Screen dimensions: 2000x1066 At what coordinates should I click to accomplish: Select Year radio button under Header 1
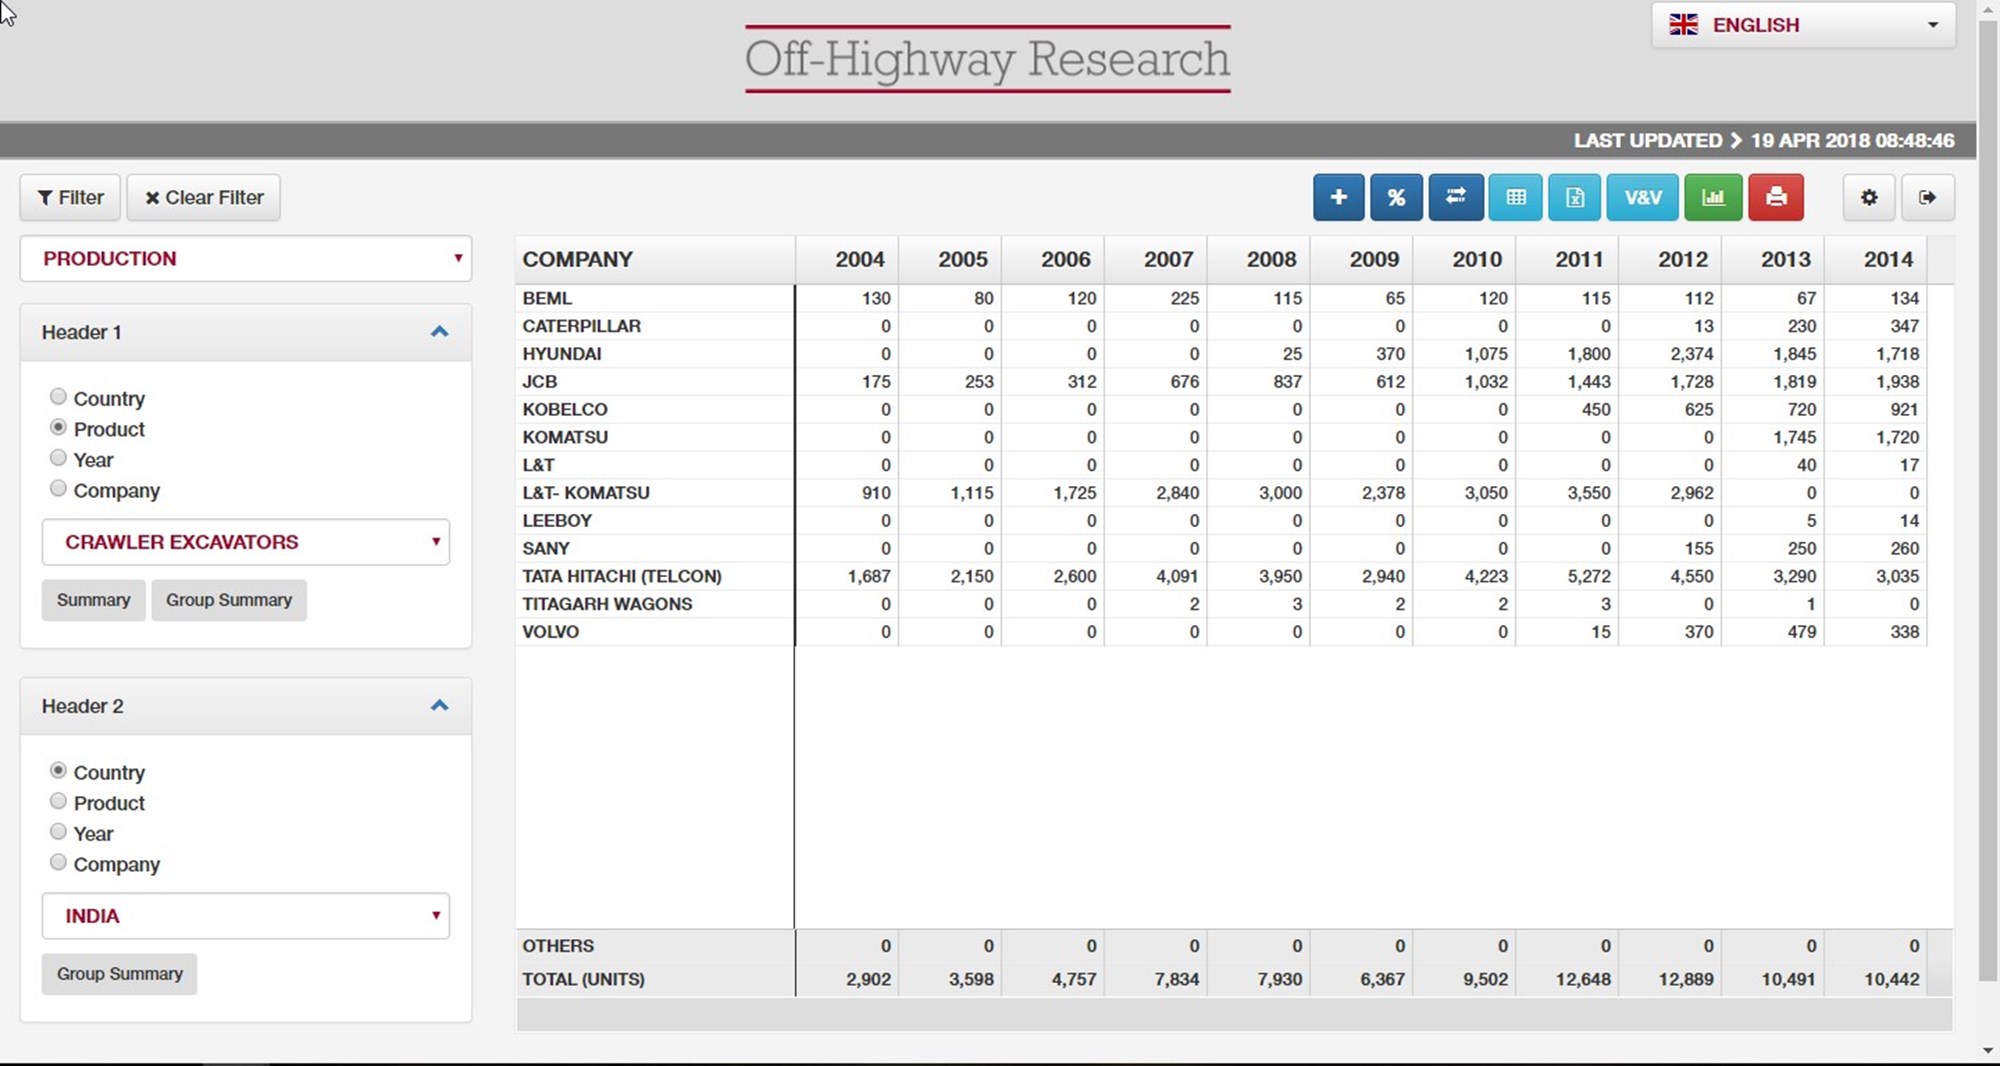coord(58,458)
